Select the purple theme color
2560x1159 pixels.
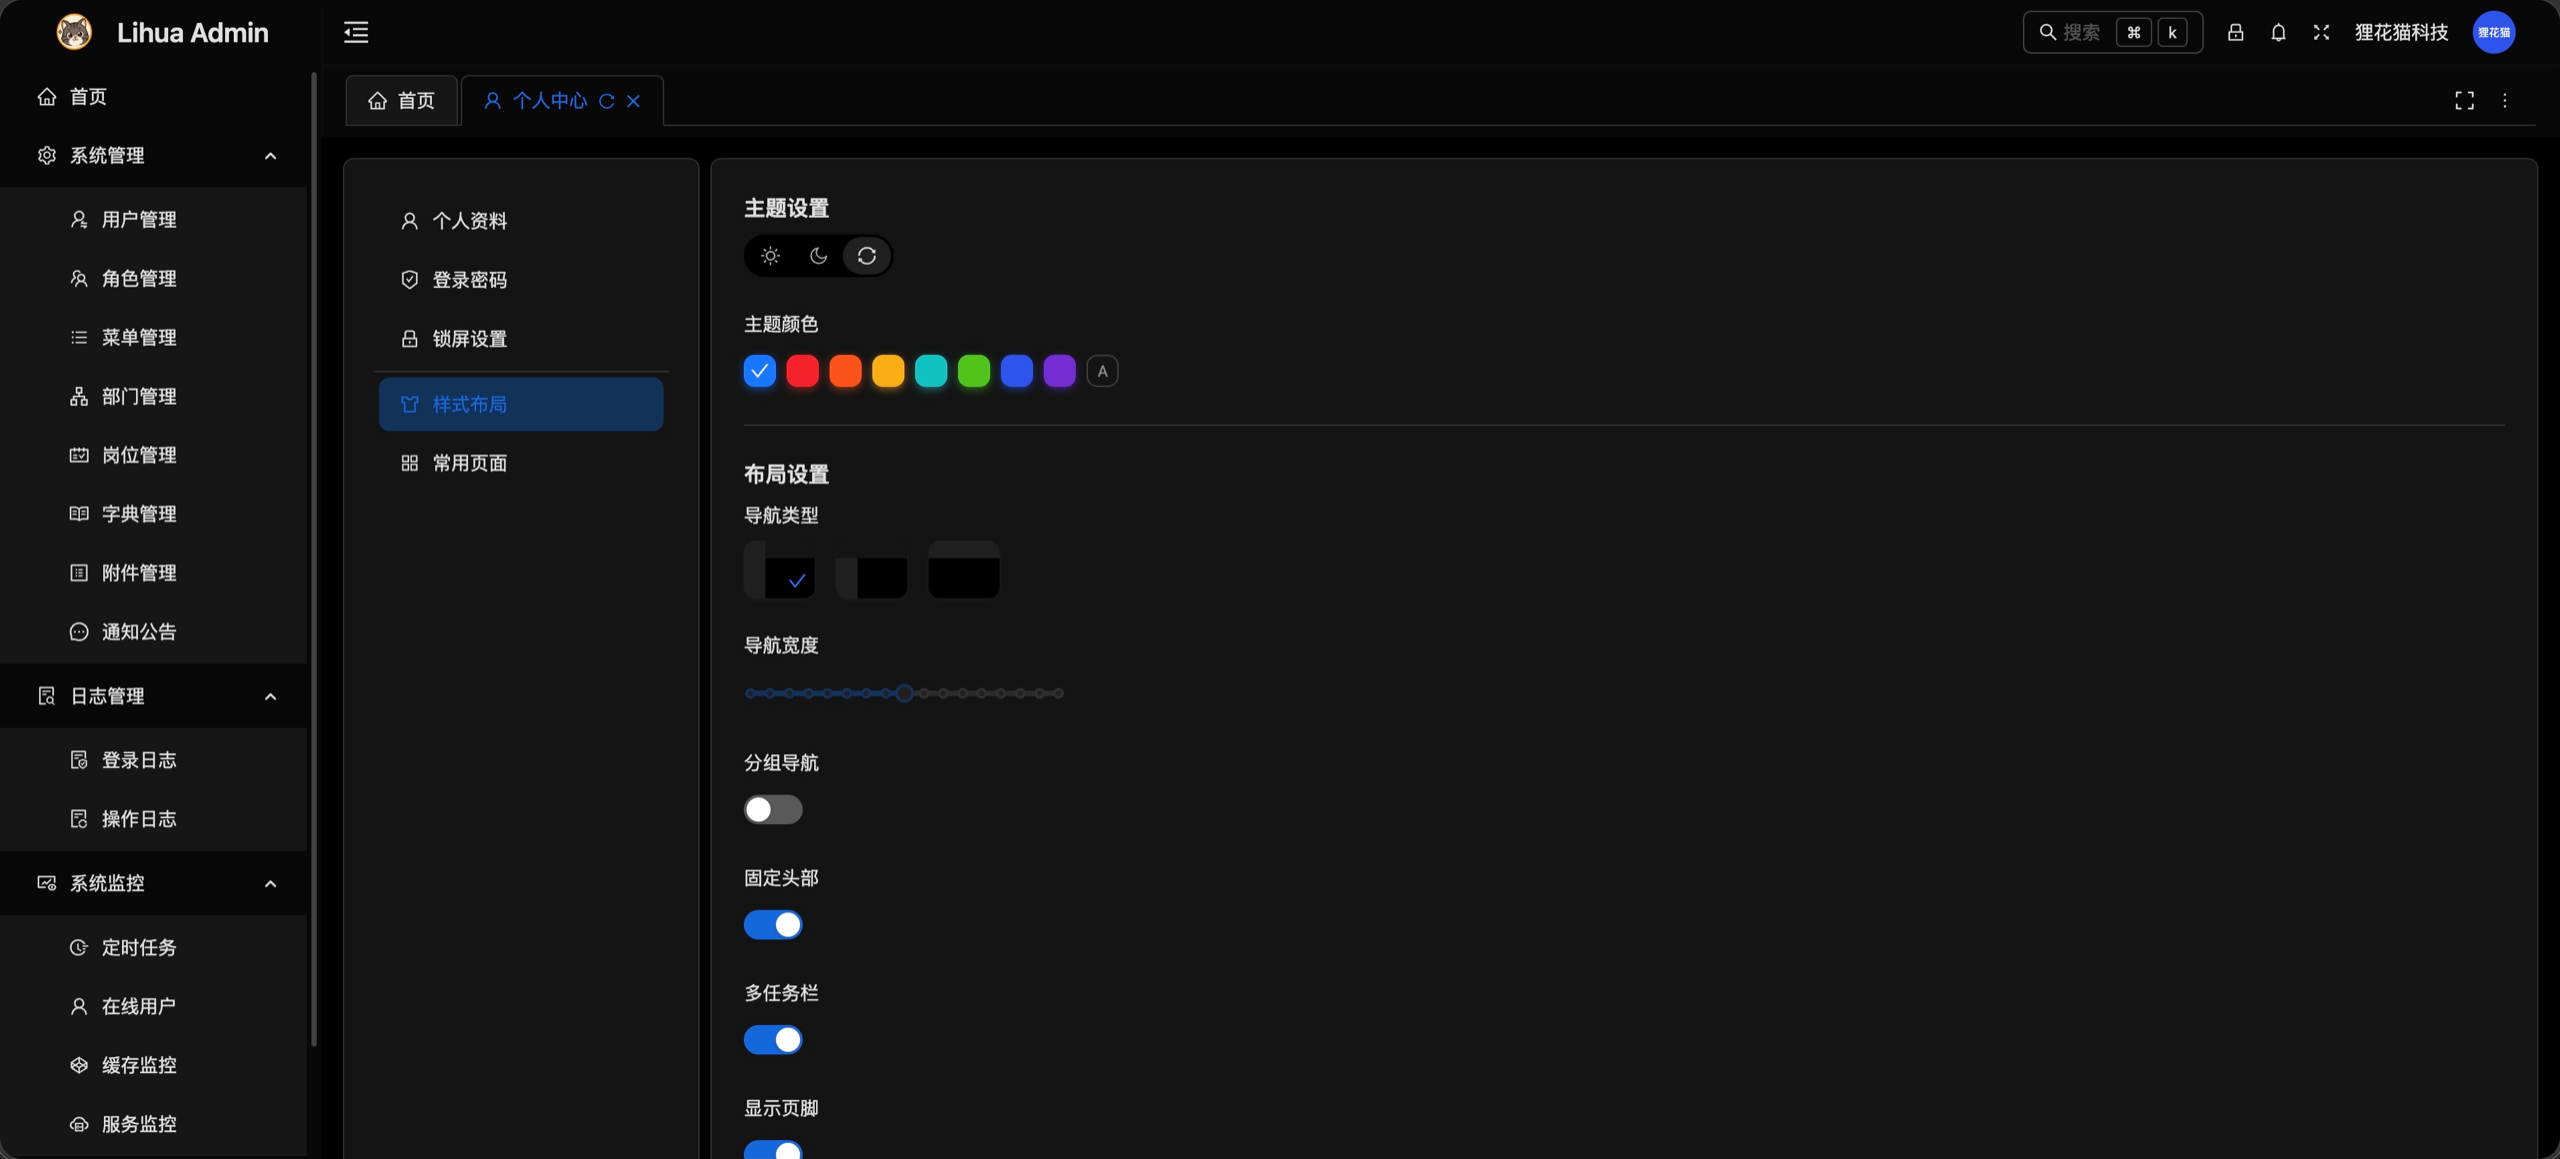coord(1060,371)
